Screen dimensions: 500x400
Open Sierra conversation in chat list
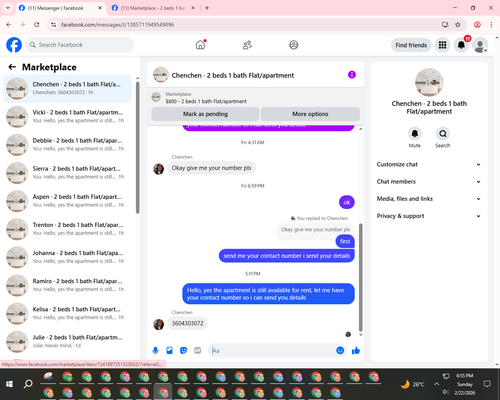(x=67, y=173)
